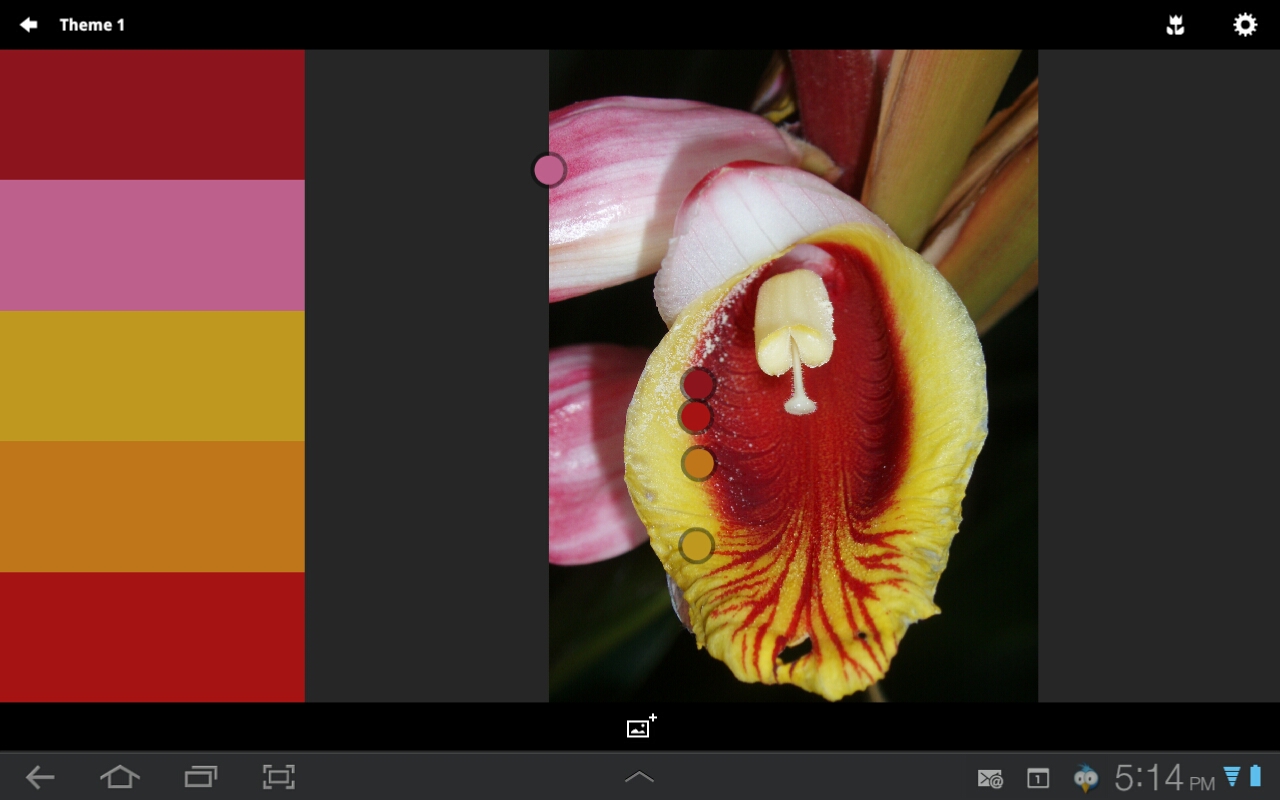
Task: Select the golden yellow color swatch
Action: pos(152,376)
